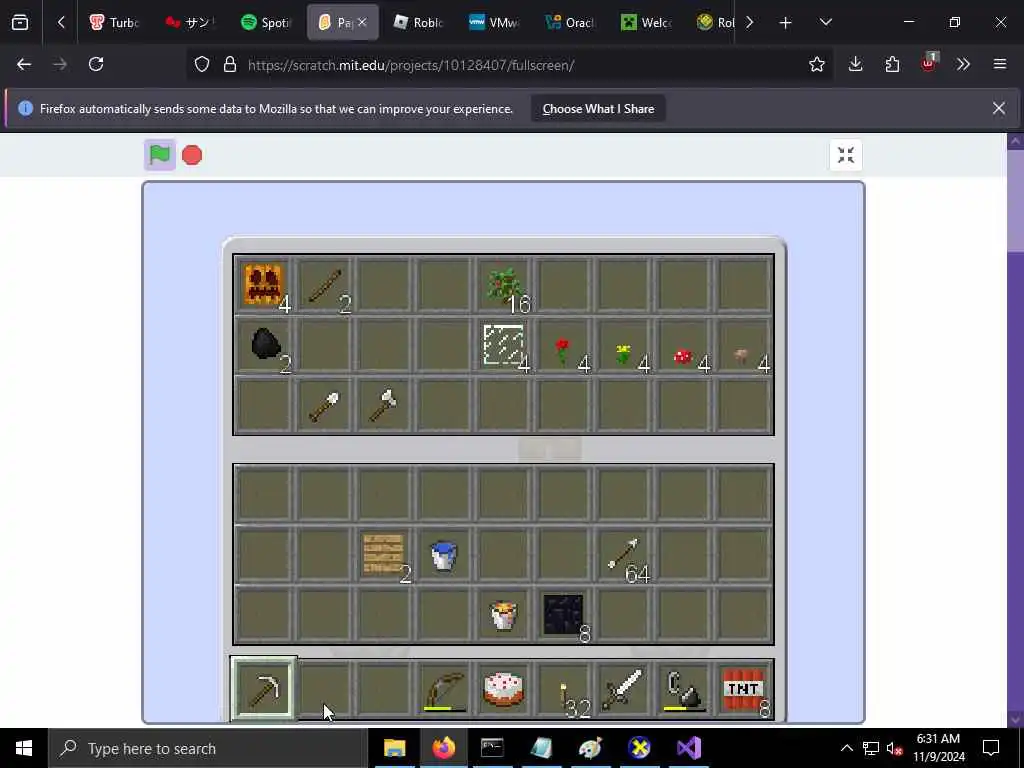
Task: Select the pickaxe in the hotbar
Action: click(263, 689)
